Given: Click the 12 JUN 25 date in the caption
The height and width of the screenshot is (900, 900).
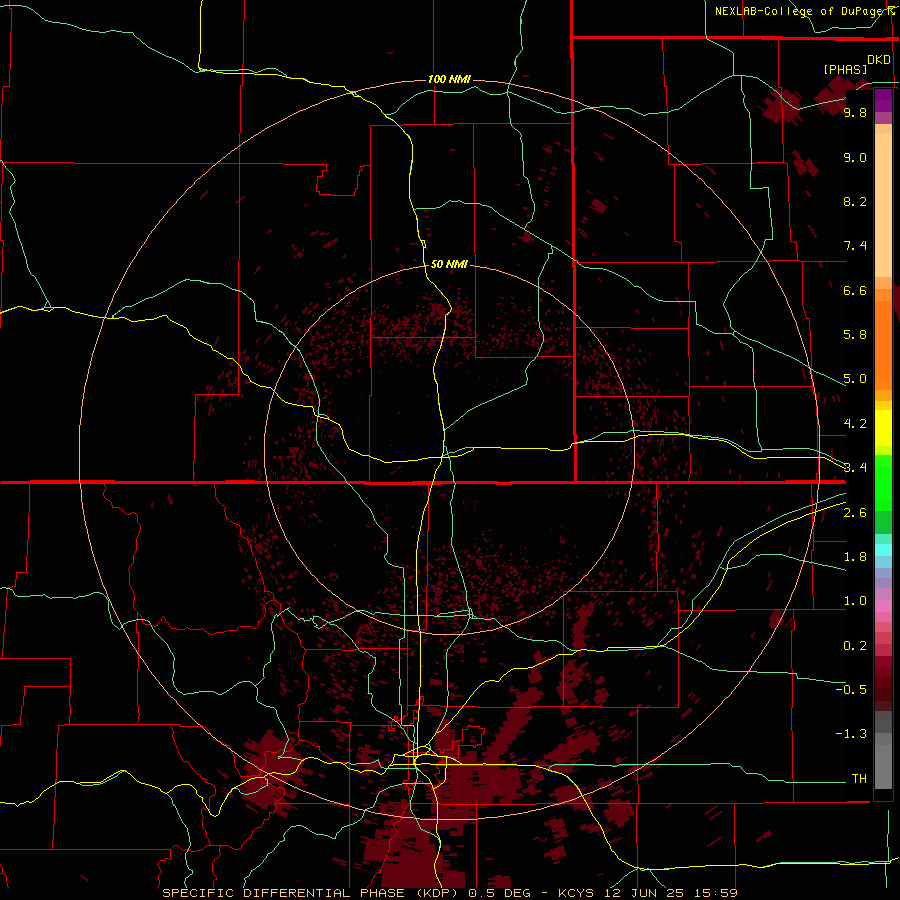Looking at the screenshot, I should [x=643, y=893].
